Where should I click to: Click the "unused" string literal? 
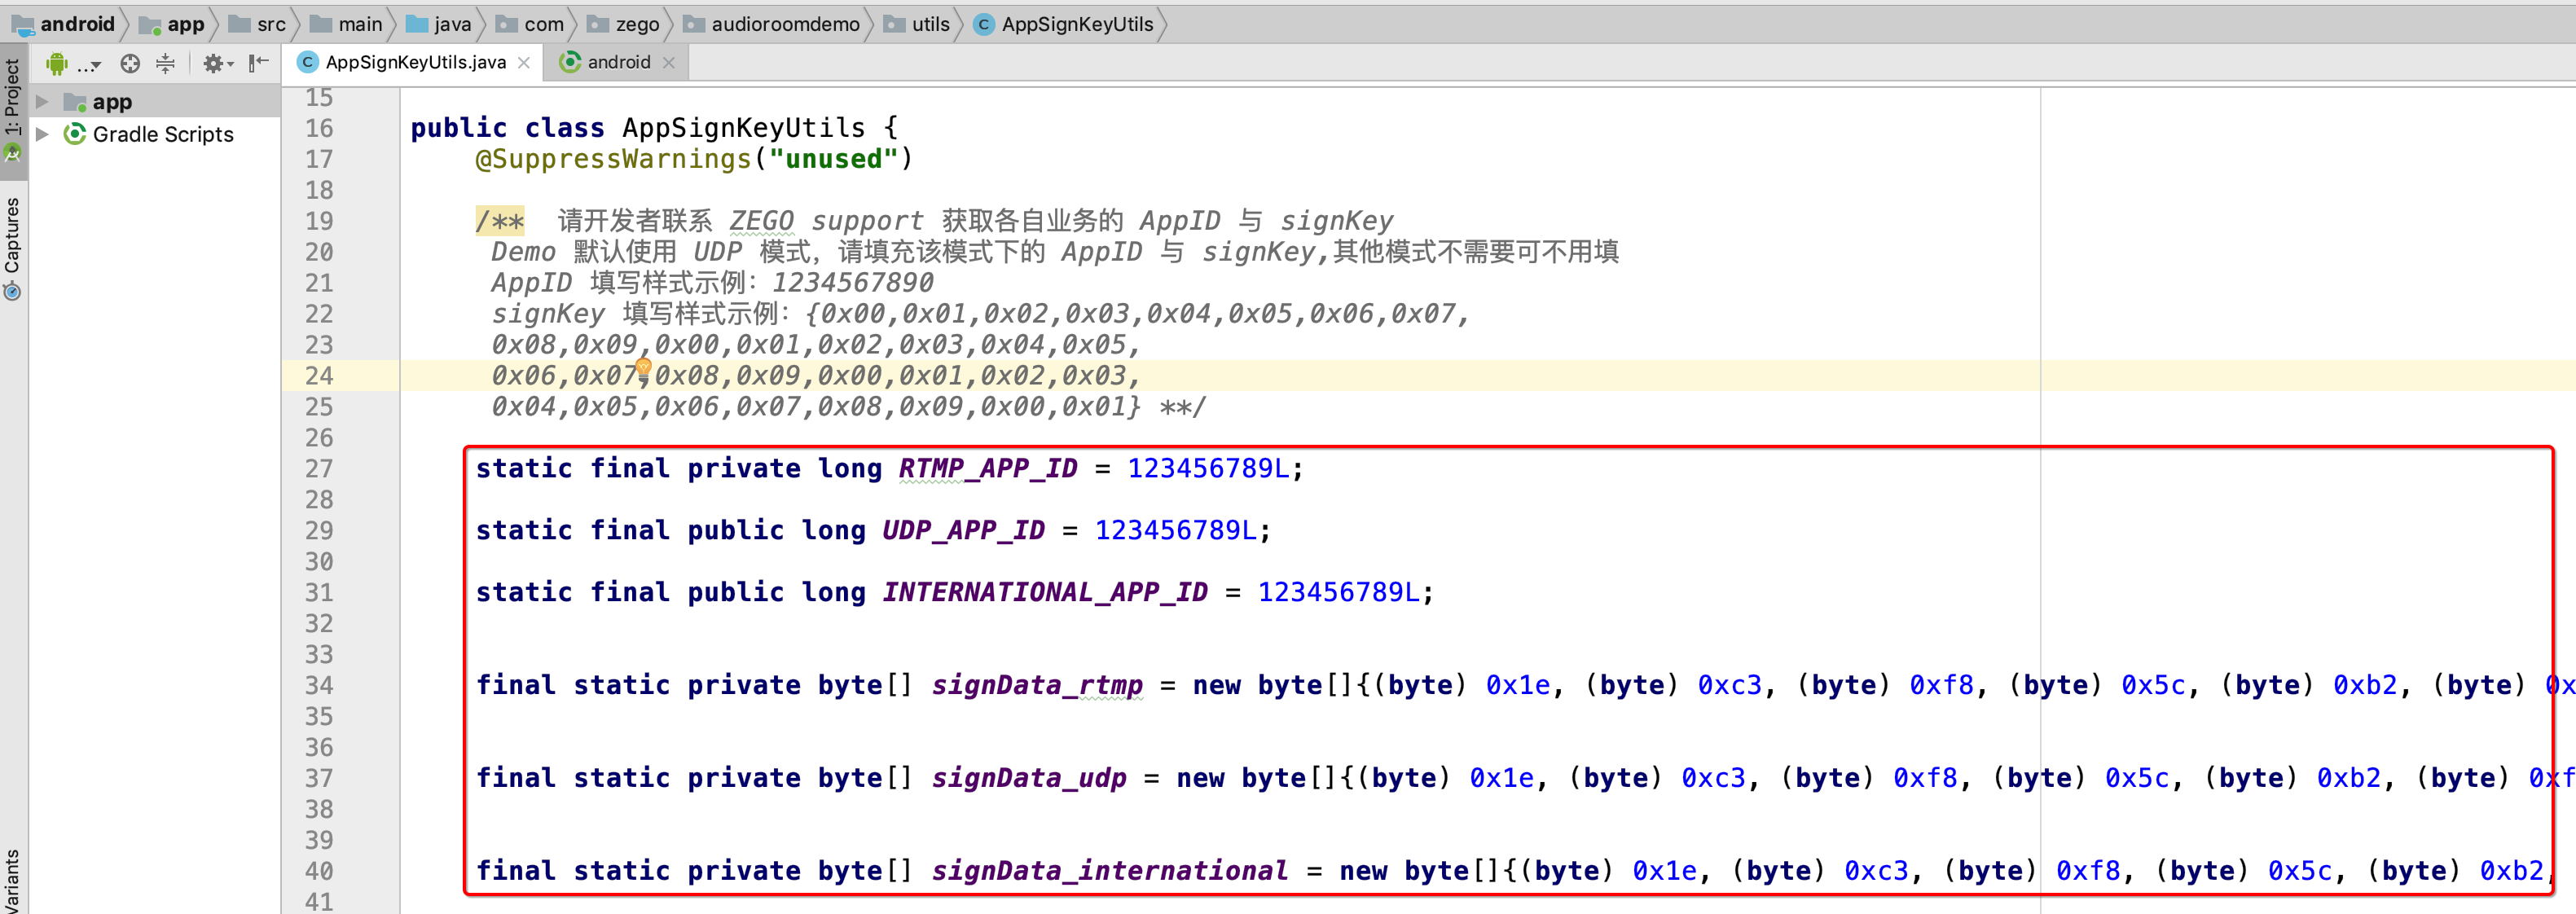(x=834, y=159)
